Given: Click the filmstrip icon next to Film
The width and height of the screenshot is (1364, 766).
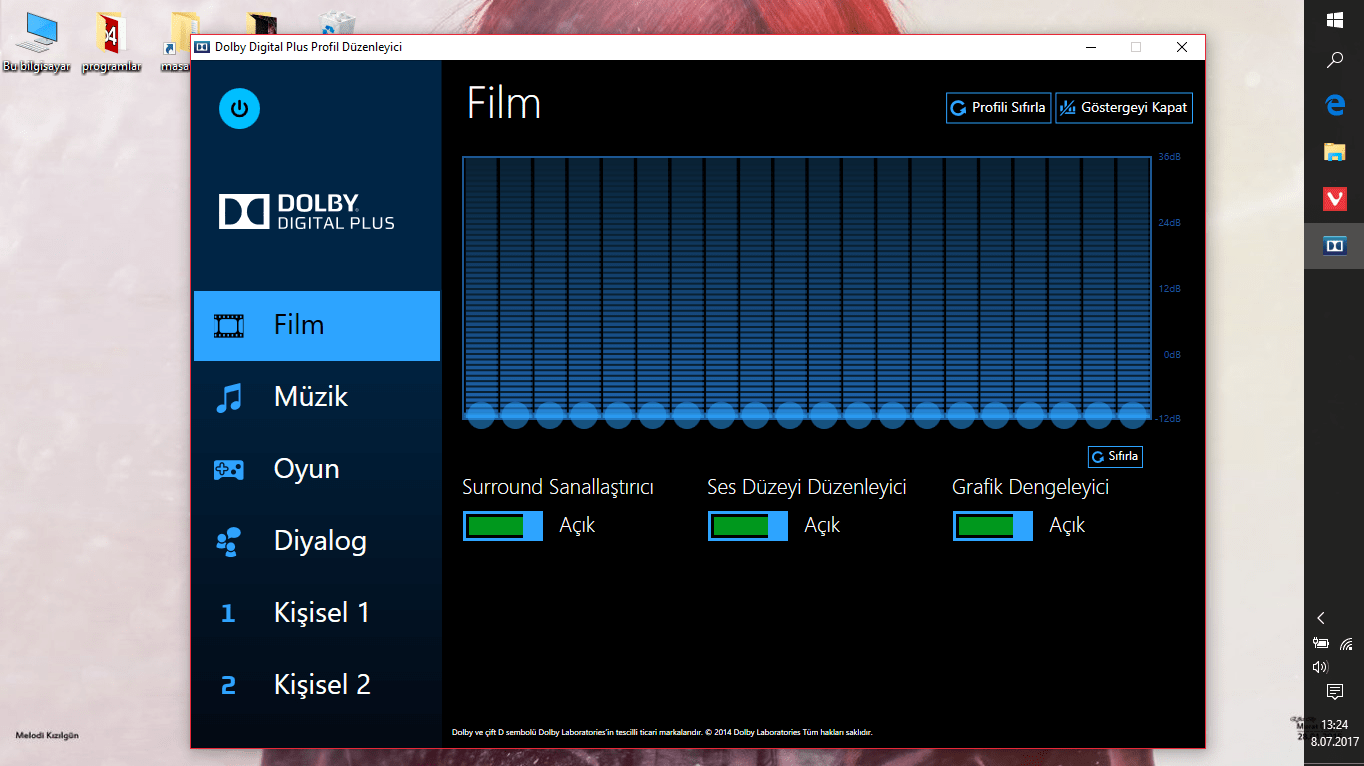Looking at the screenshot, I should click(229, 325).
